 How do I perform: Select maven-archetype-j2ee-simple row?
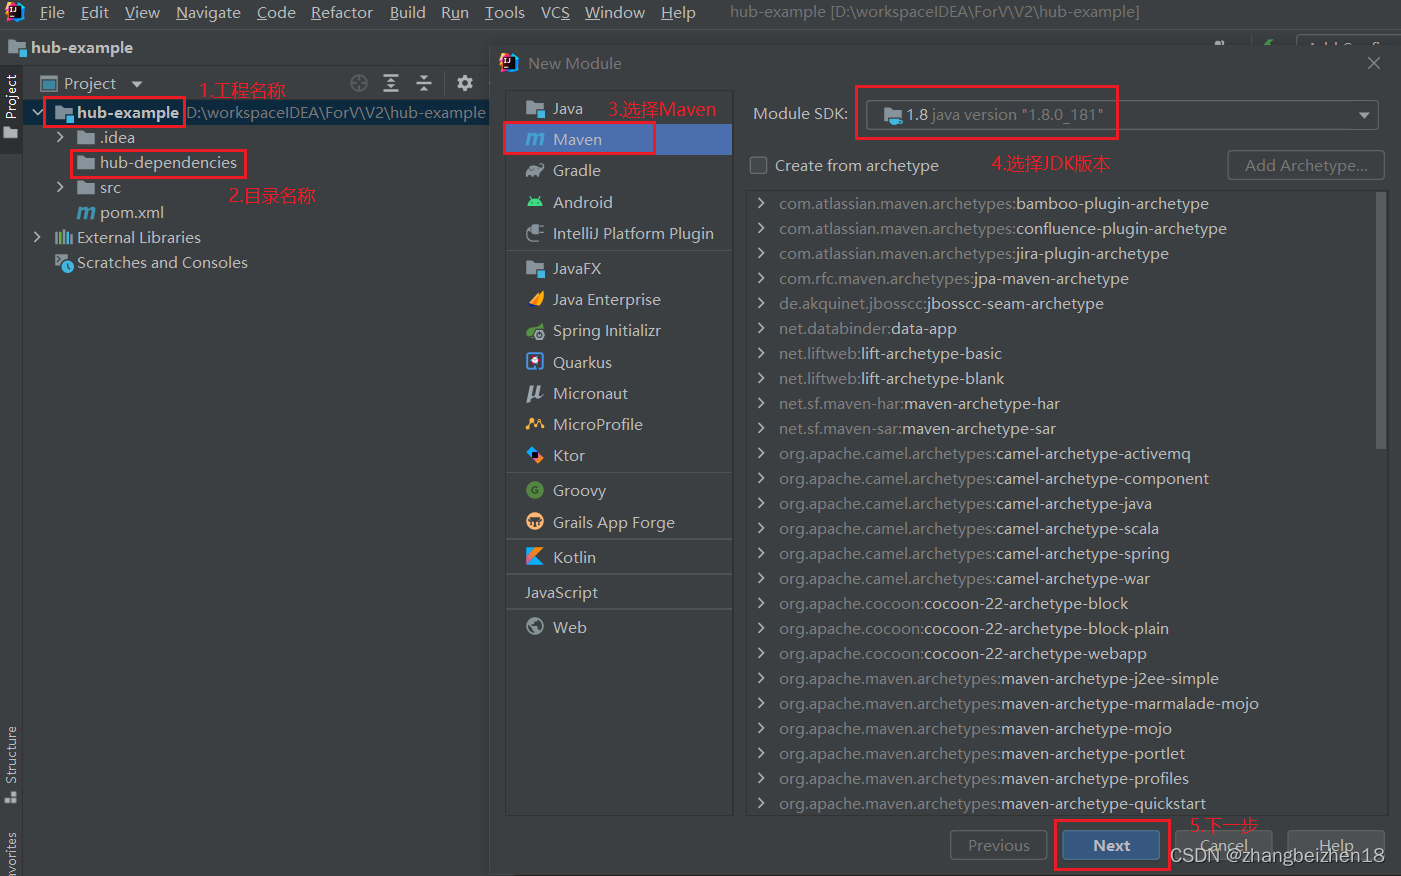(x=1061, y=678)
